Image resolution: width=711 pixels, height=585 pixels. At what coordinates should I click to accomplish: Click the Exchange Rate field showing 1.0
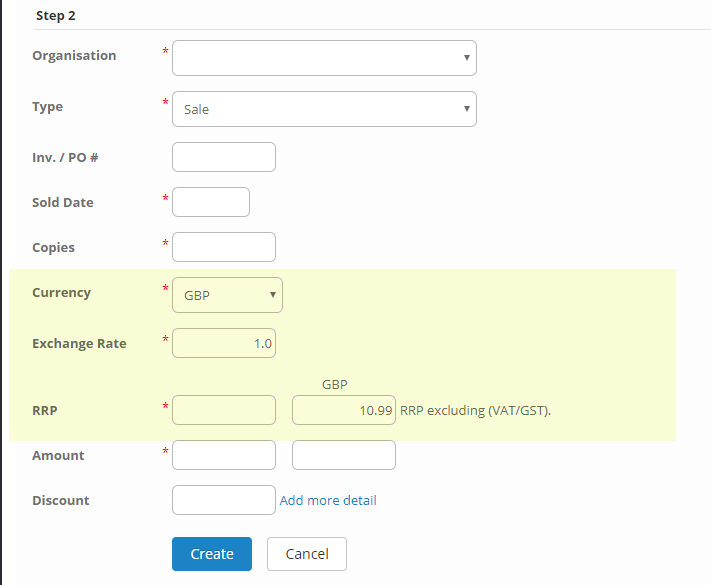[224, 343]
